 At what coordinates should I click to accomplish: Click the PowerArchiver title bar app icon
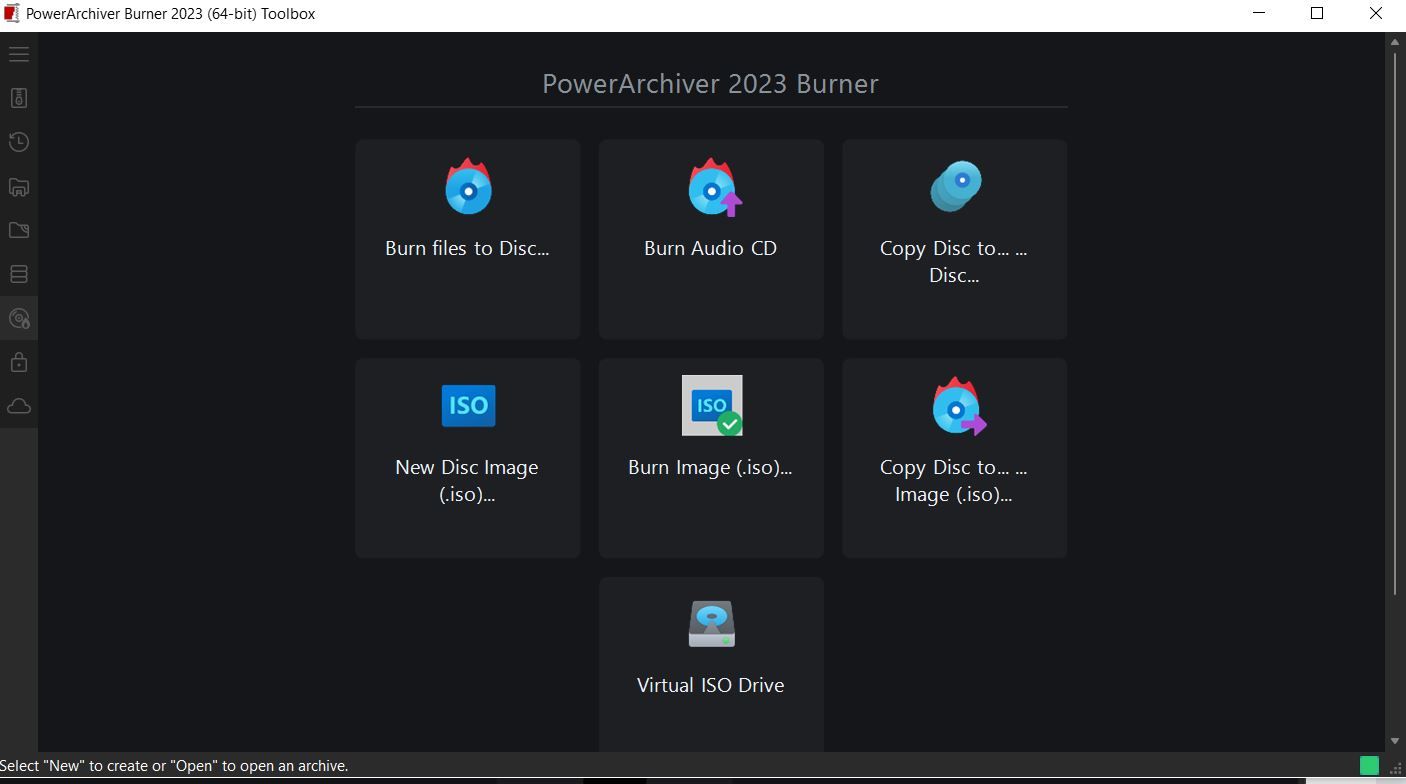tap(11, 14)
